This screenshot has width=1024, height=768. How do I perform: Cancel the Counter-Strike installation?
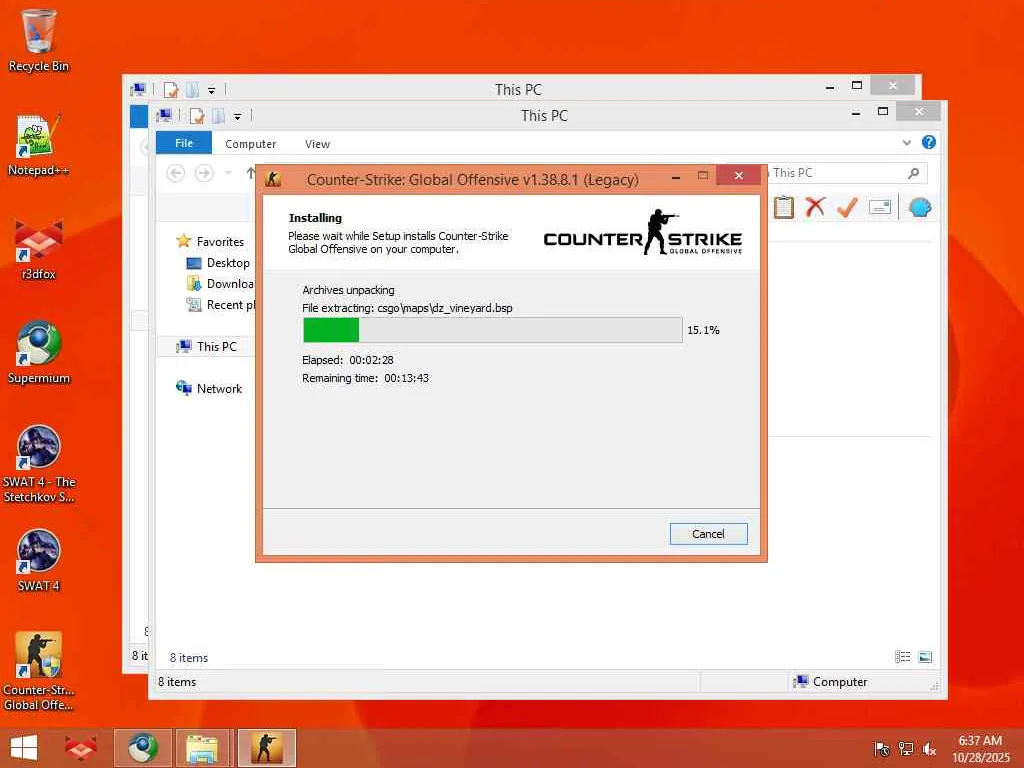709,534
